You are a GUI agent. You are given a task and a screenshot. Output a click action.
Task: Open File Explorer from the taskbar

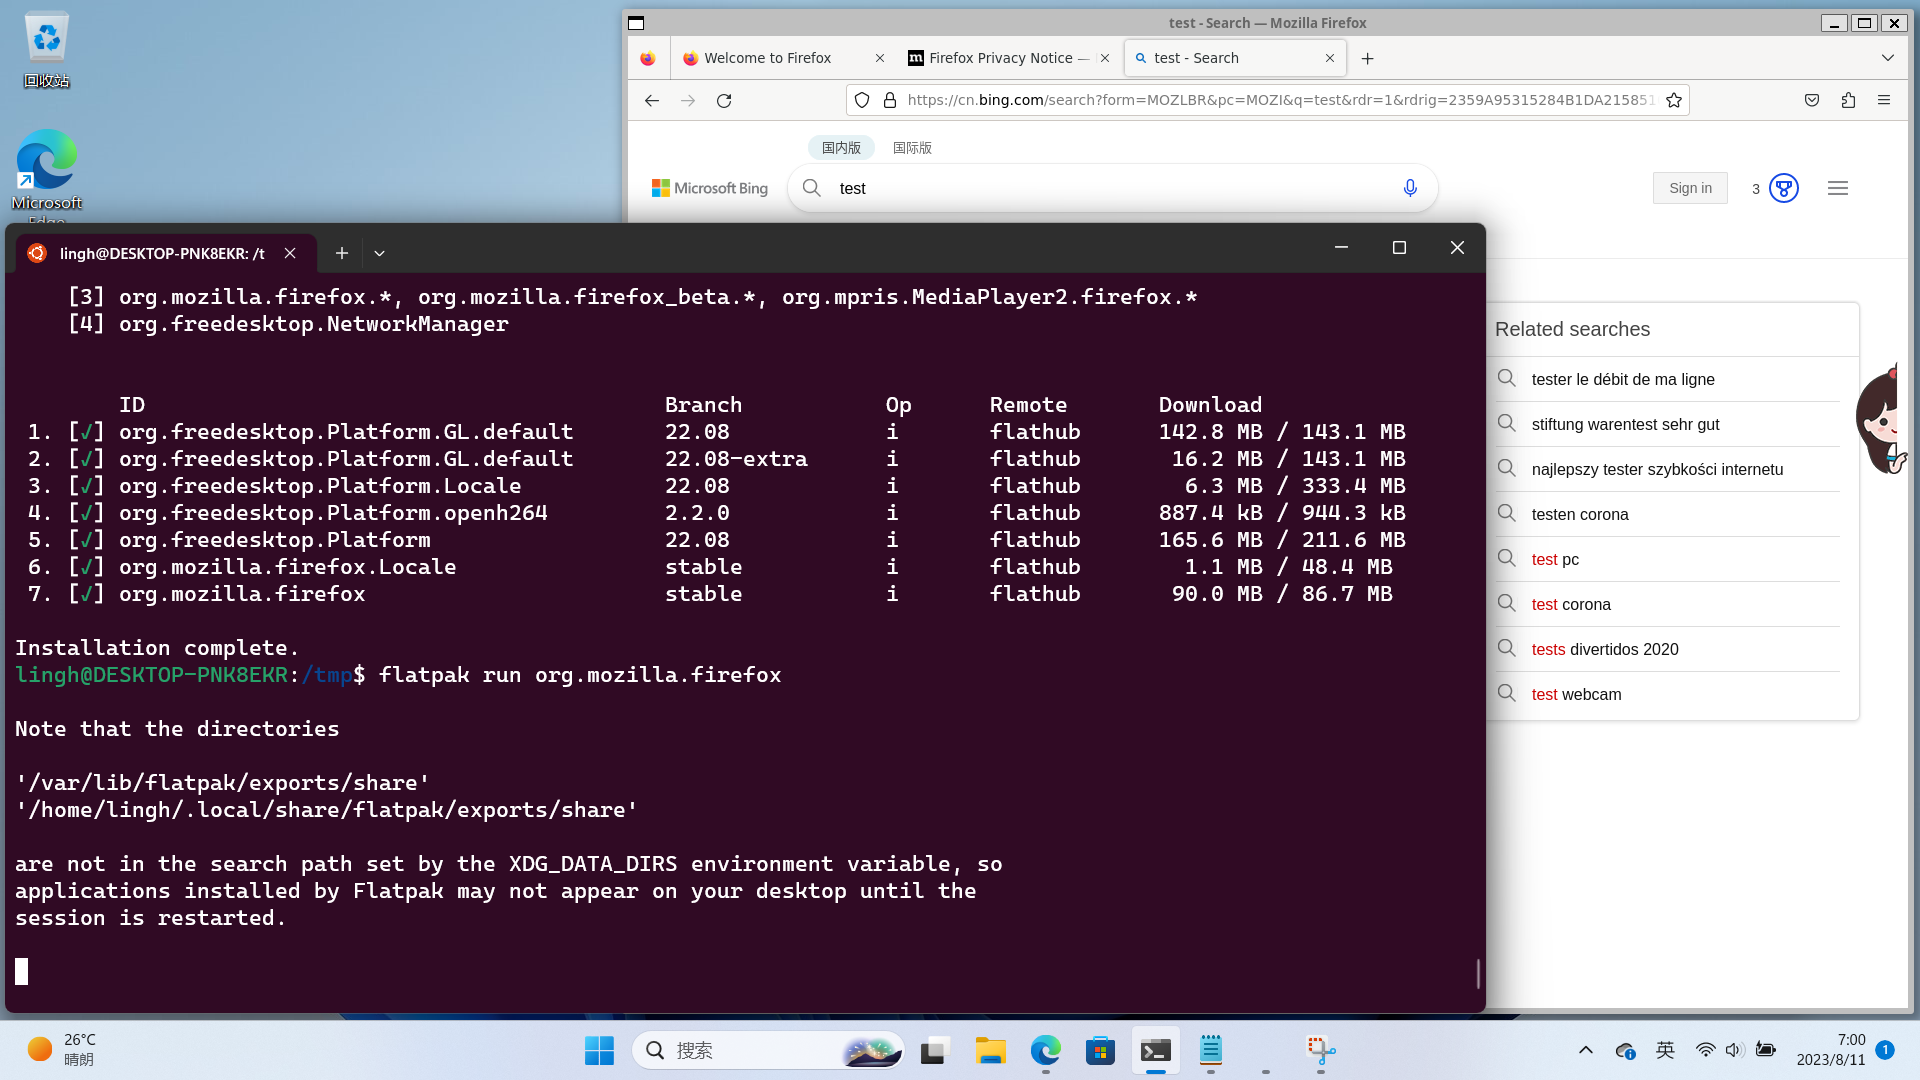[x=990, y=1051]
